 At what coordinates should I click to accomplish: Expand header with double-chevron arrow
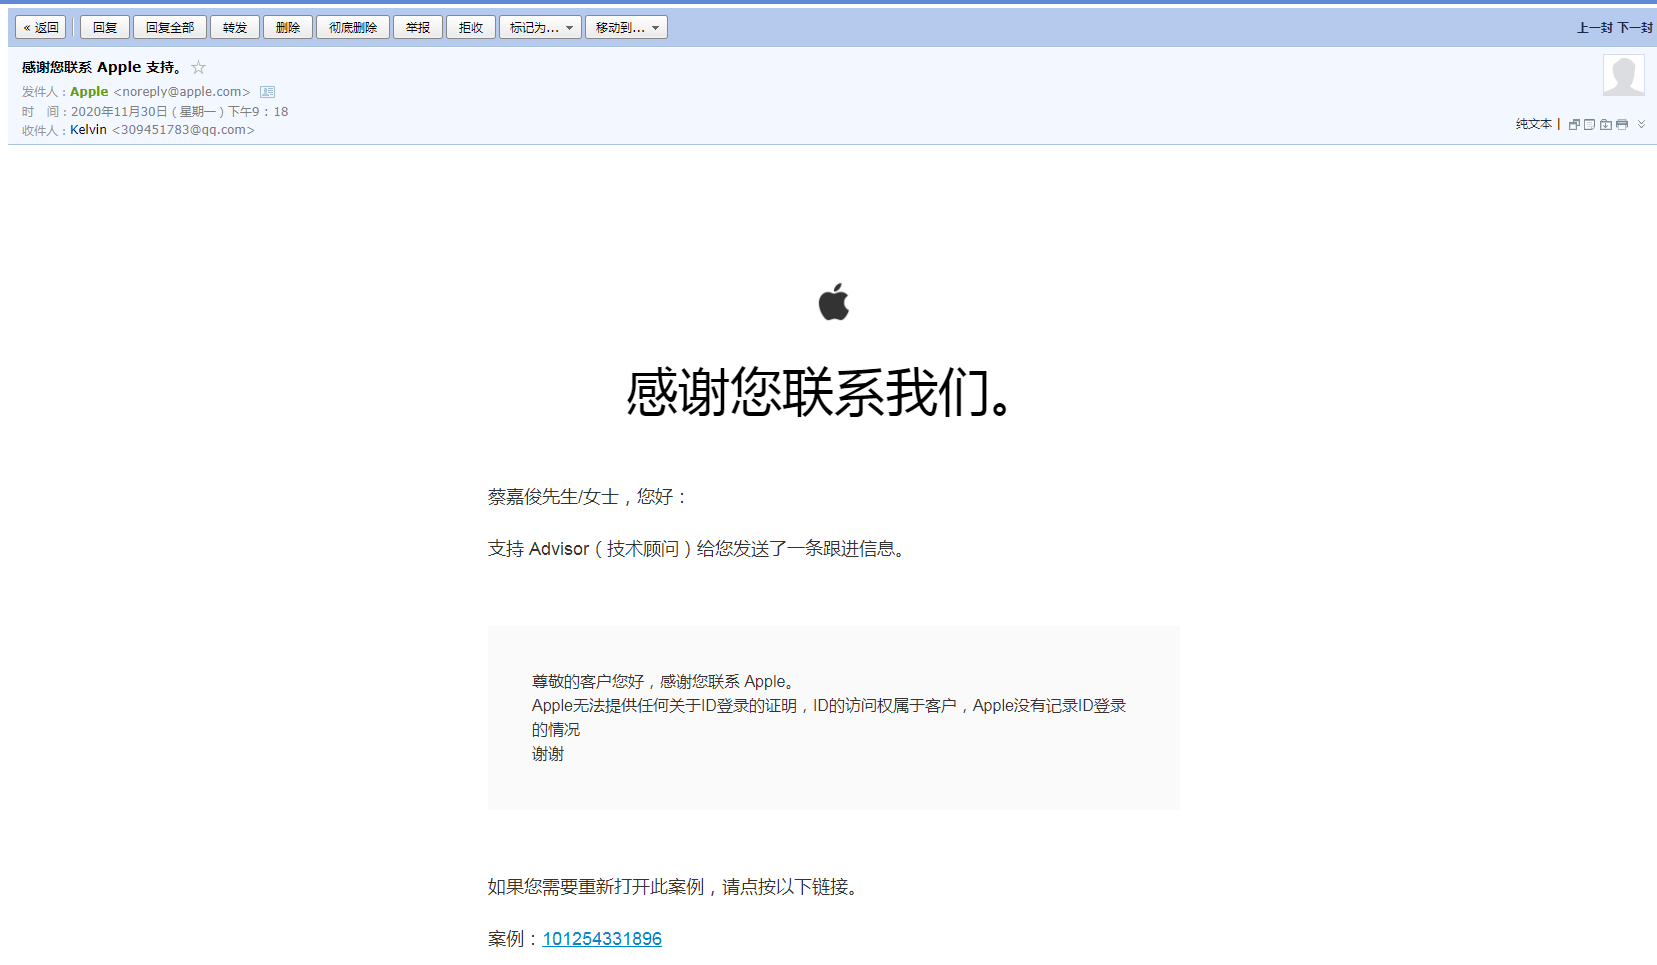coord(1641,125)
